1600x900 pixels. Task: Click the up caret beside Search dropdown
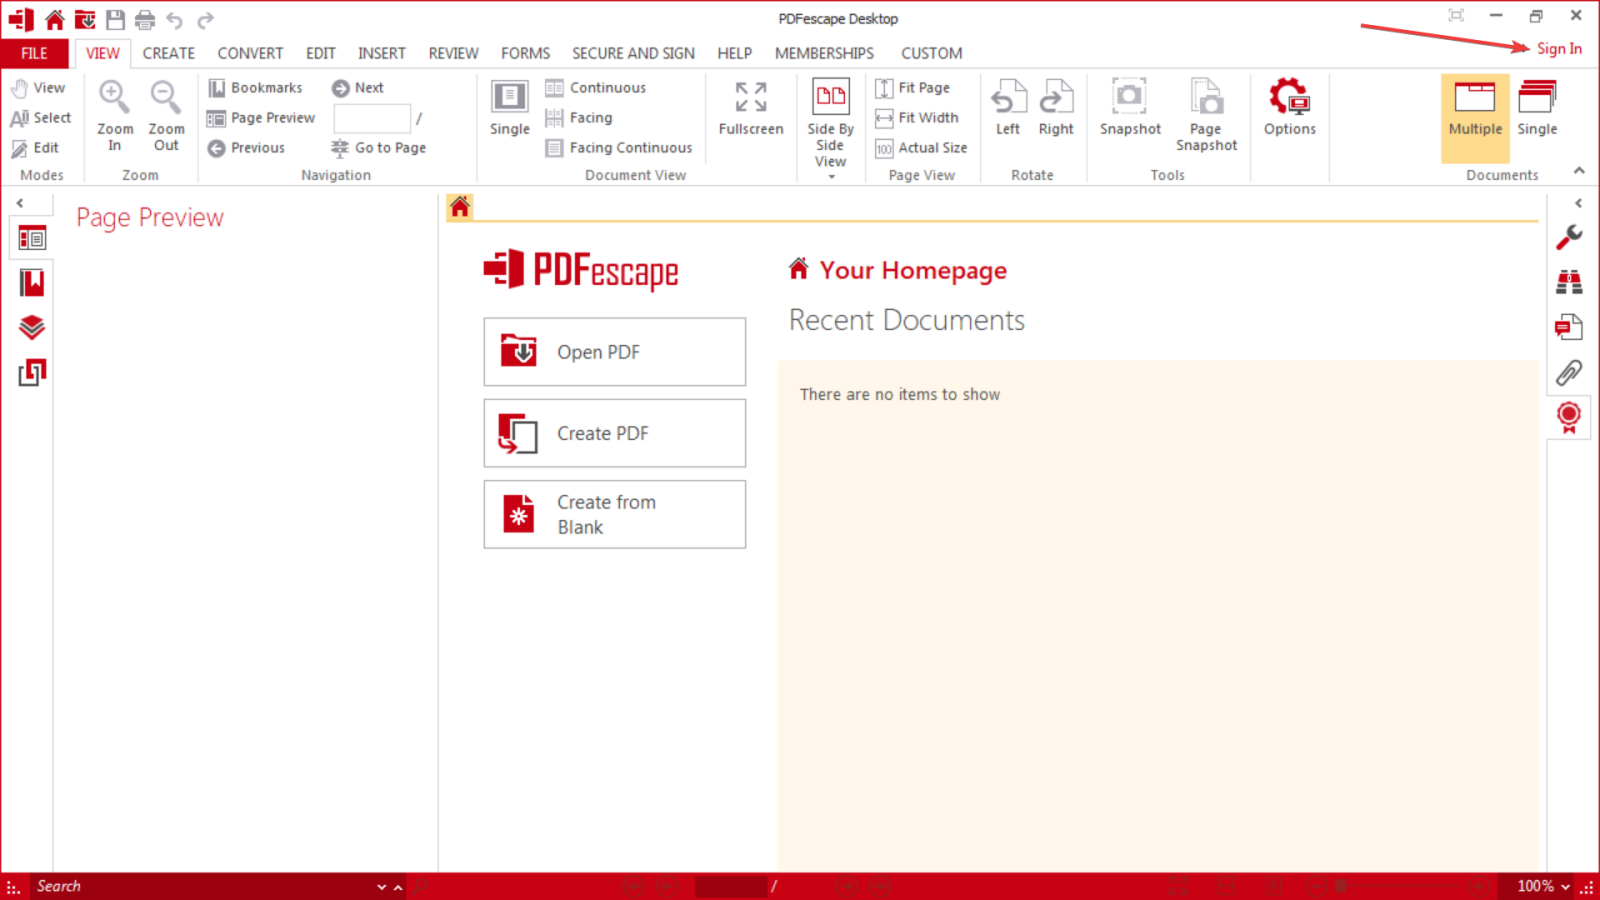point(398,887)
